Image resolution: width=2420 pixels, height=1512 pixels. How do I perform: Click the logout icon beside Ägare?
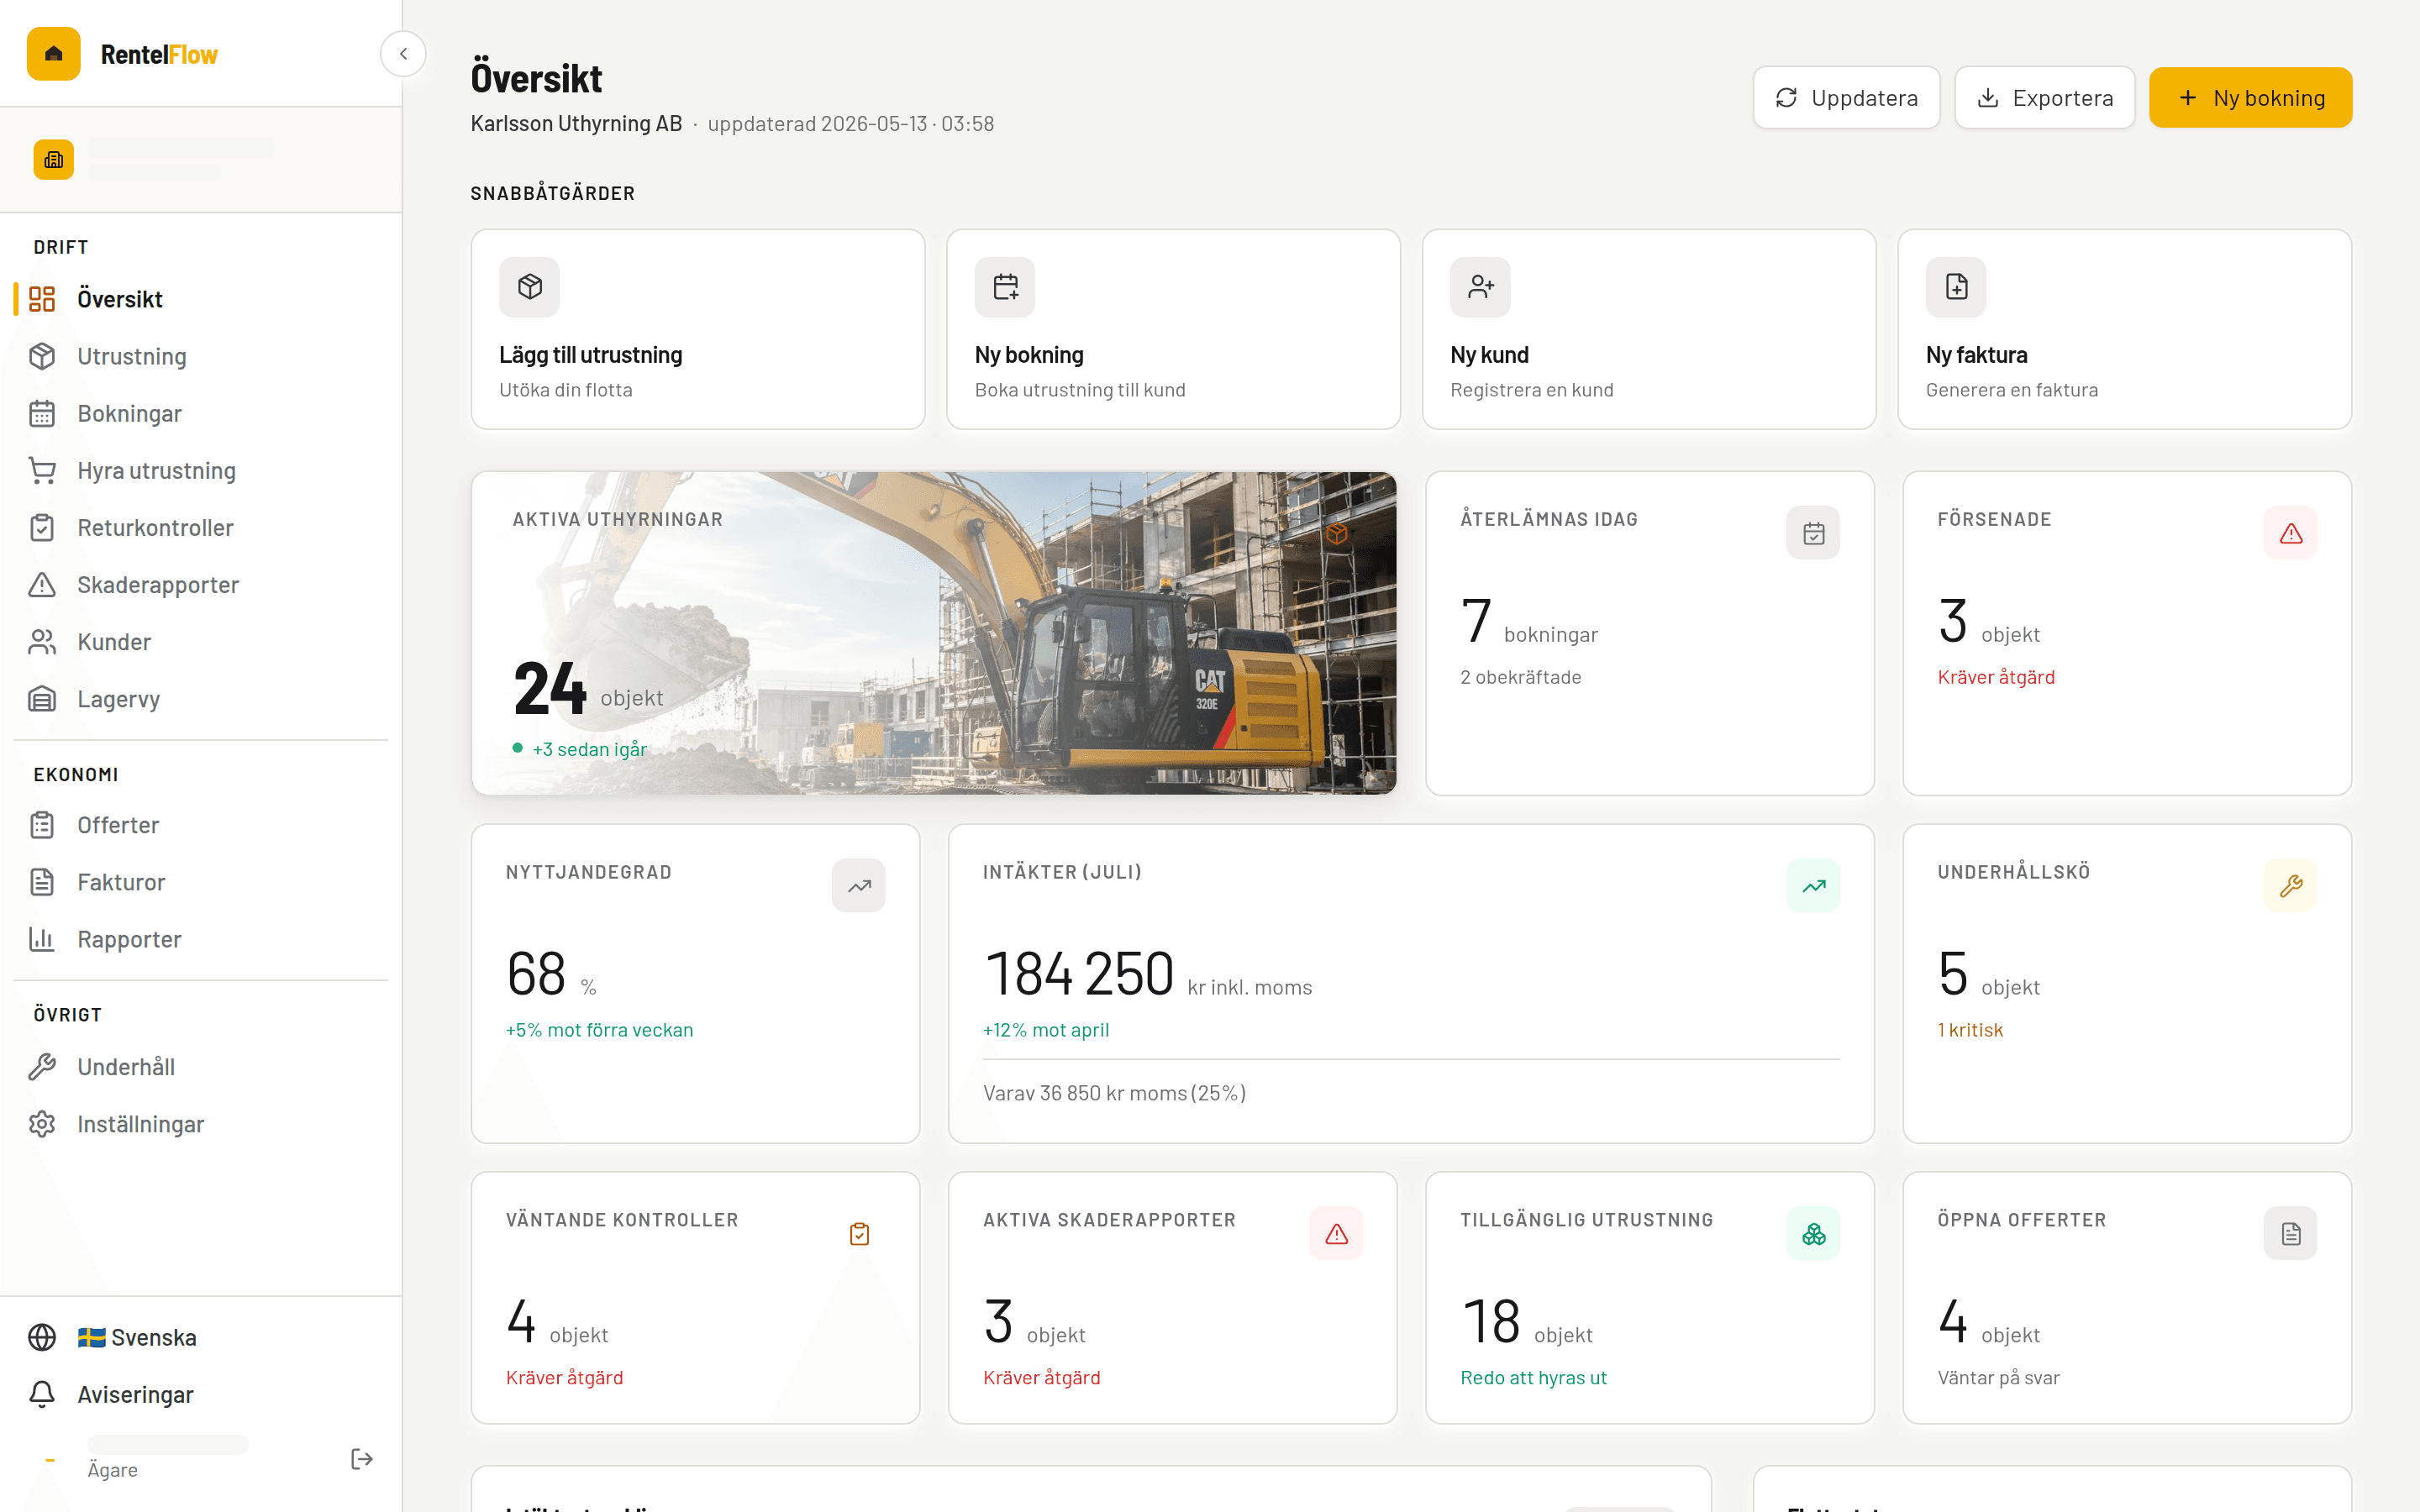click(362, 1459)
